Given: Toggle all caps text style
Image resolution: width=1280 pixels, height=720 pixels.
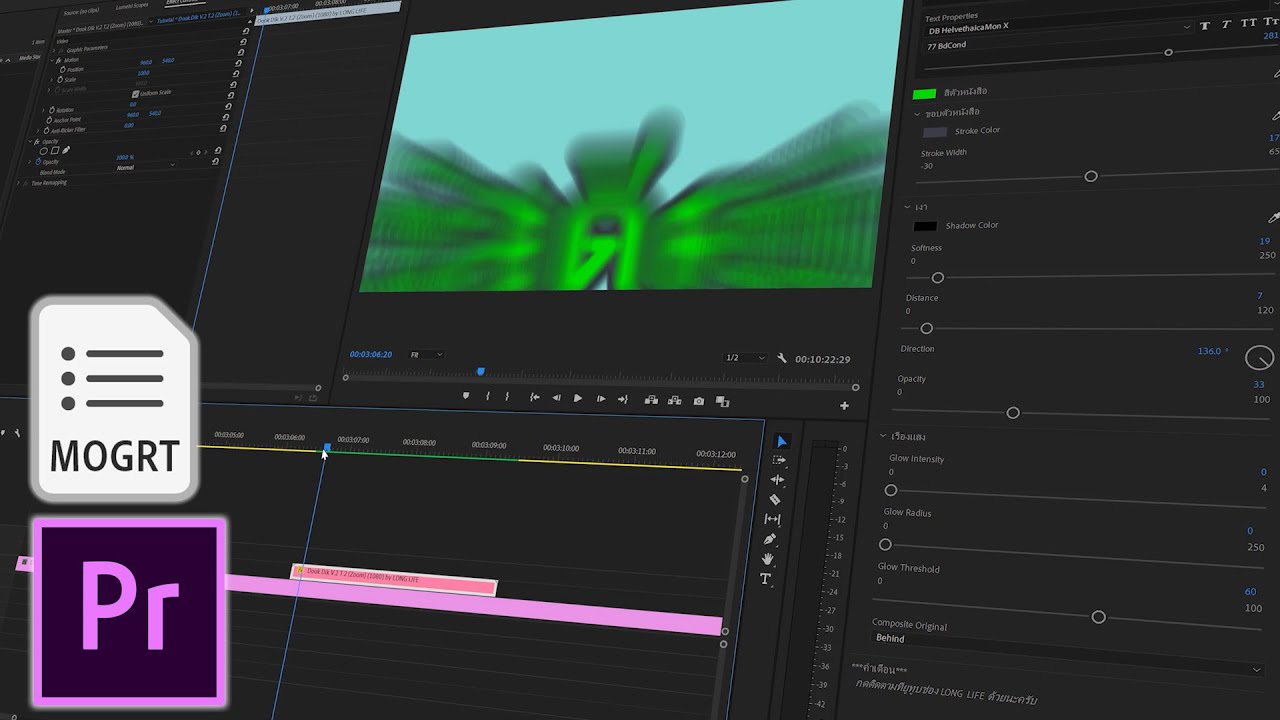Looking at the screenshot, I should click(x=1248, y=23).
